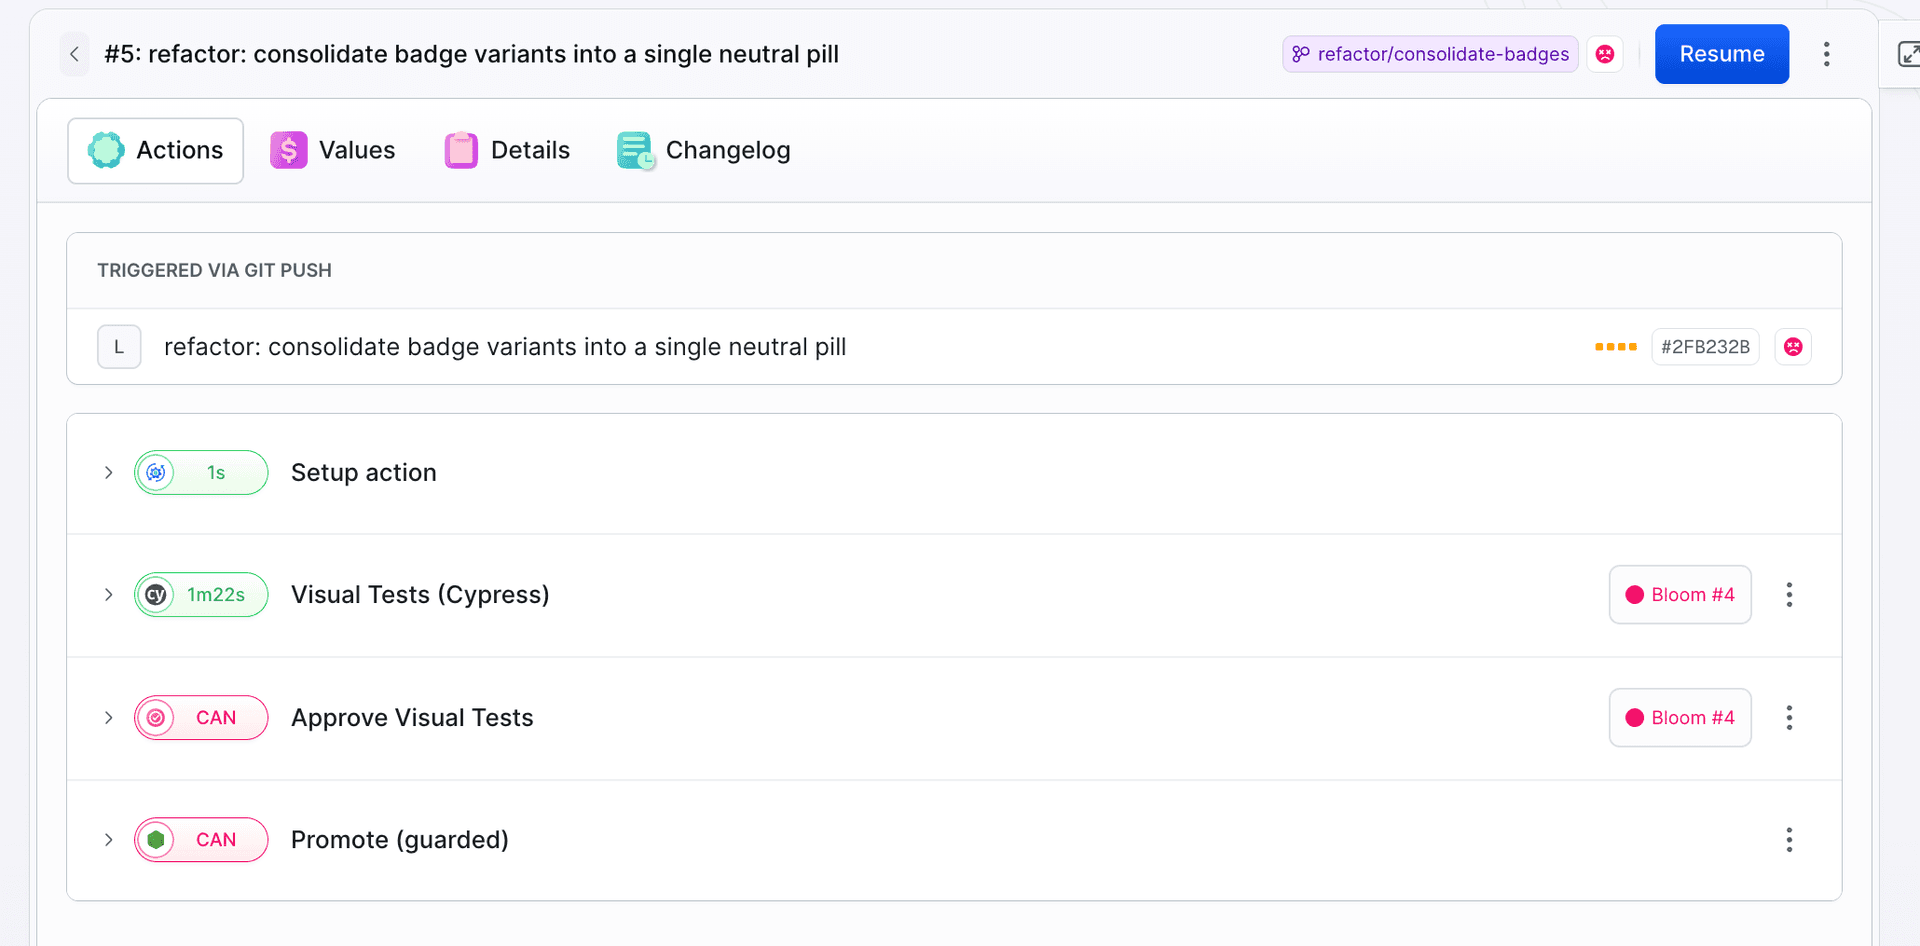Screen dimensions: 1920x946
Task: Click the Setup action title
Action: point(364,473)
